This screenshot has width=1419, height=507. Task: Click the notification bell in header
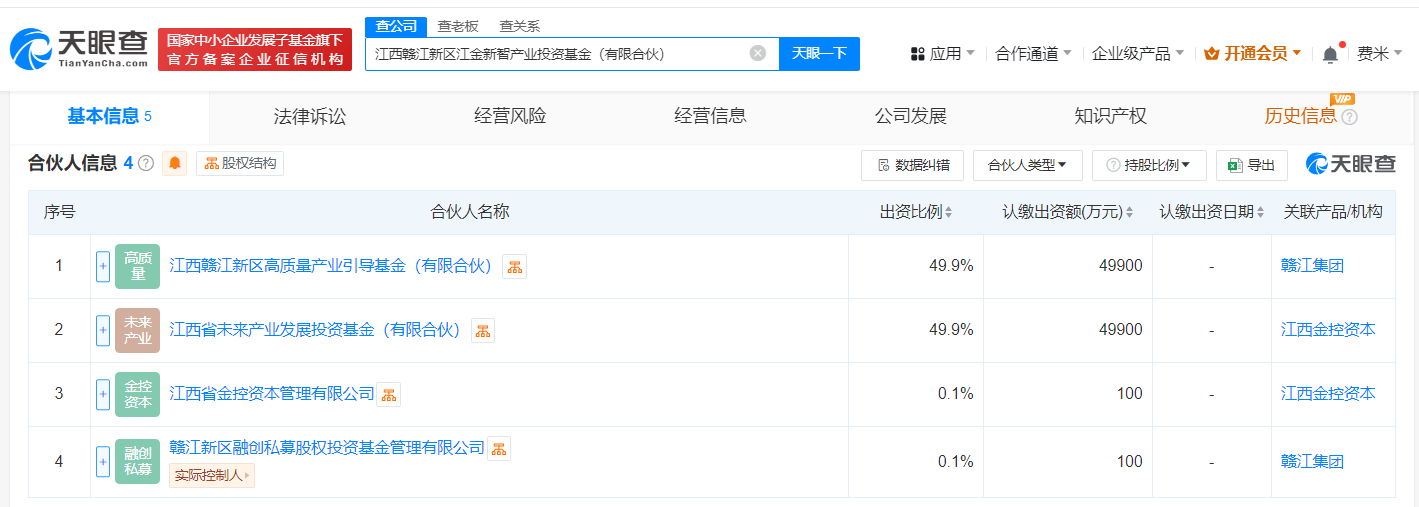coord(1330,54)
